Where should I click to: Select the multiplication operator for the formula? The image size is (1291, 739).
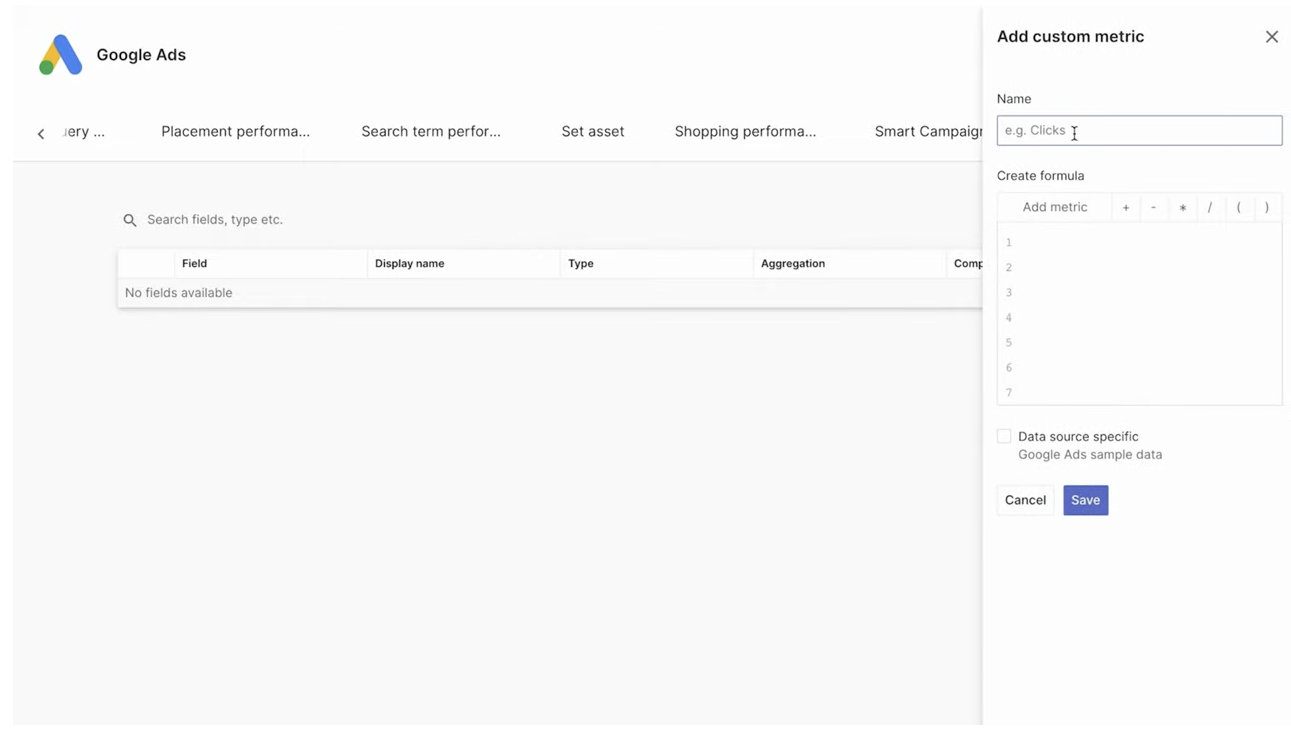coord(1182,207)
